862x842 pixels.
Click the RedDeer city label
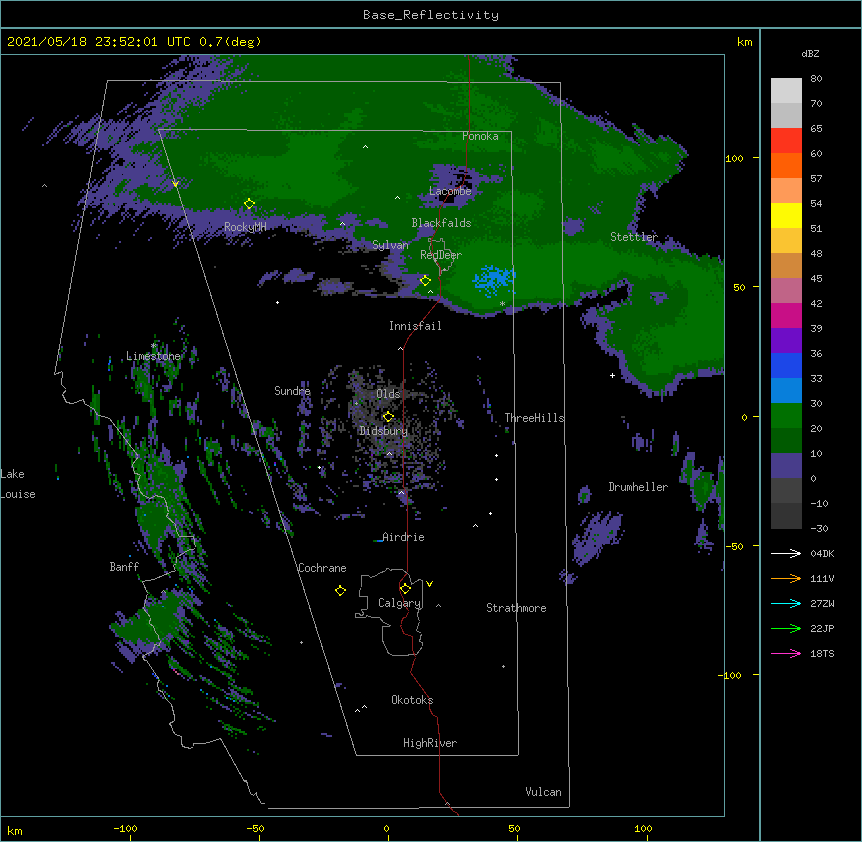(441, 254)
